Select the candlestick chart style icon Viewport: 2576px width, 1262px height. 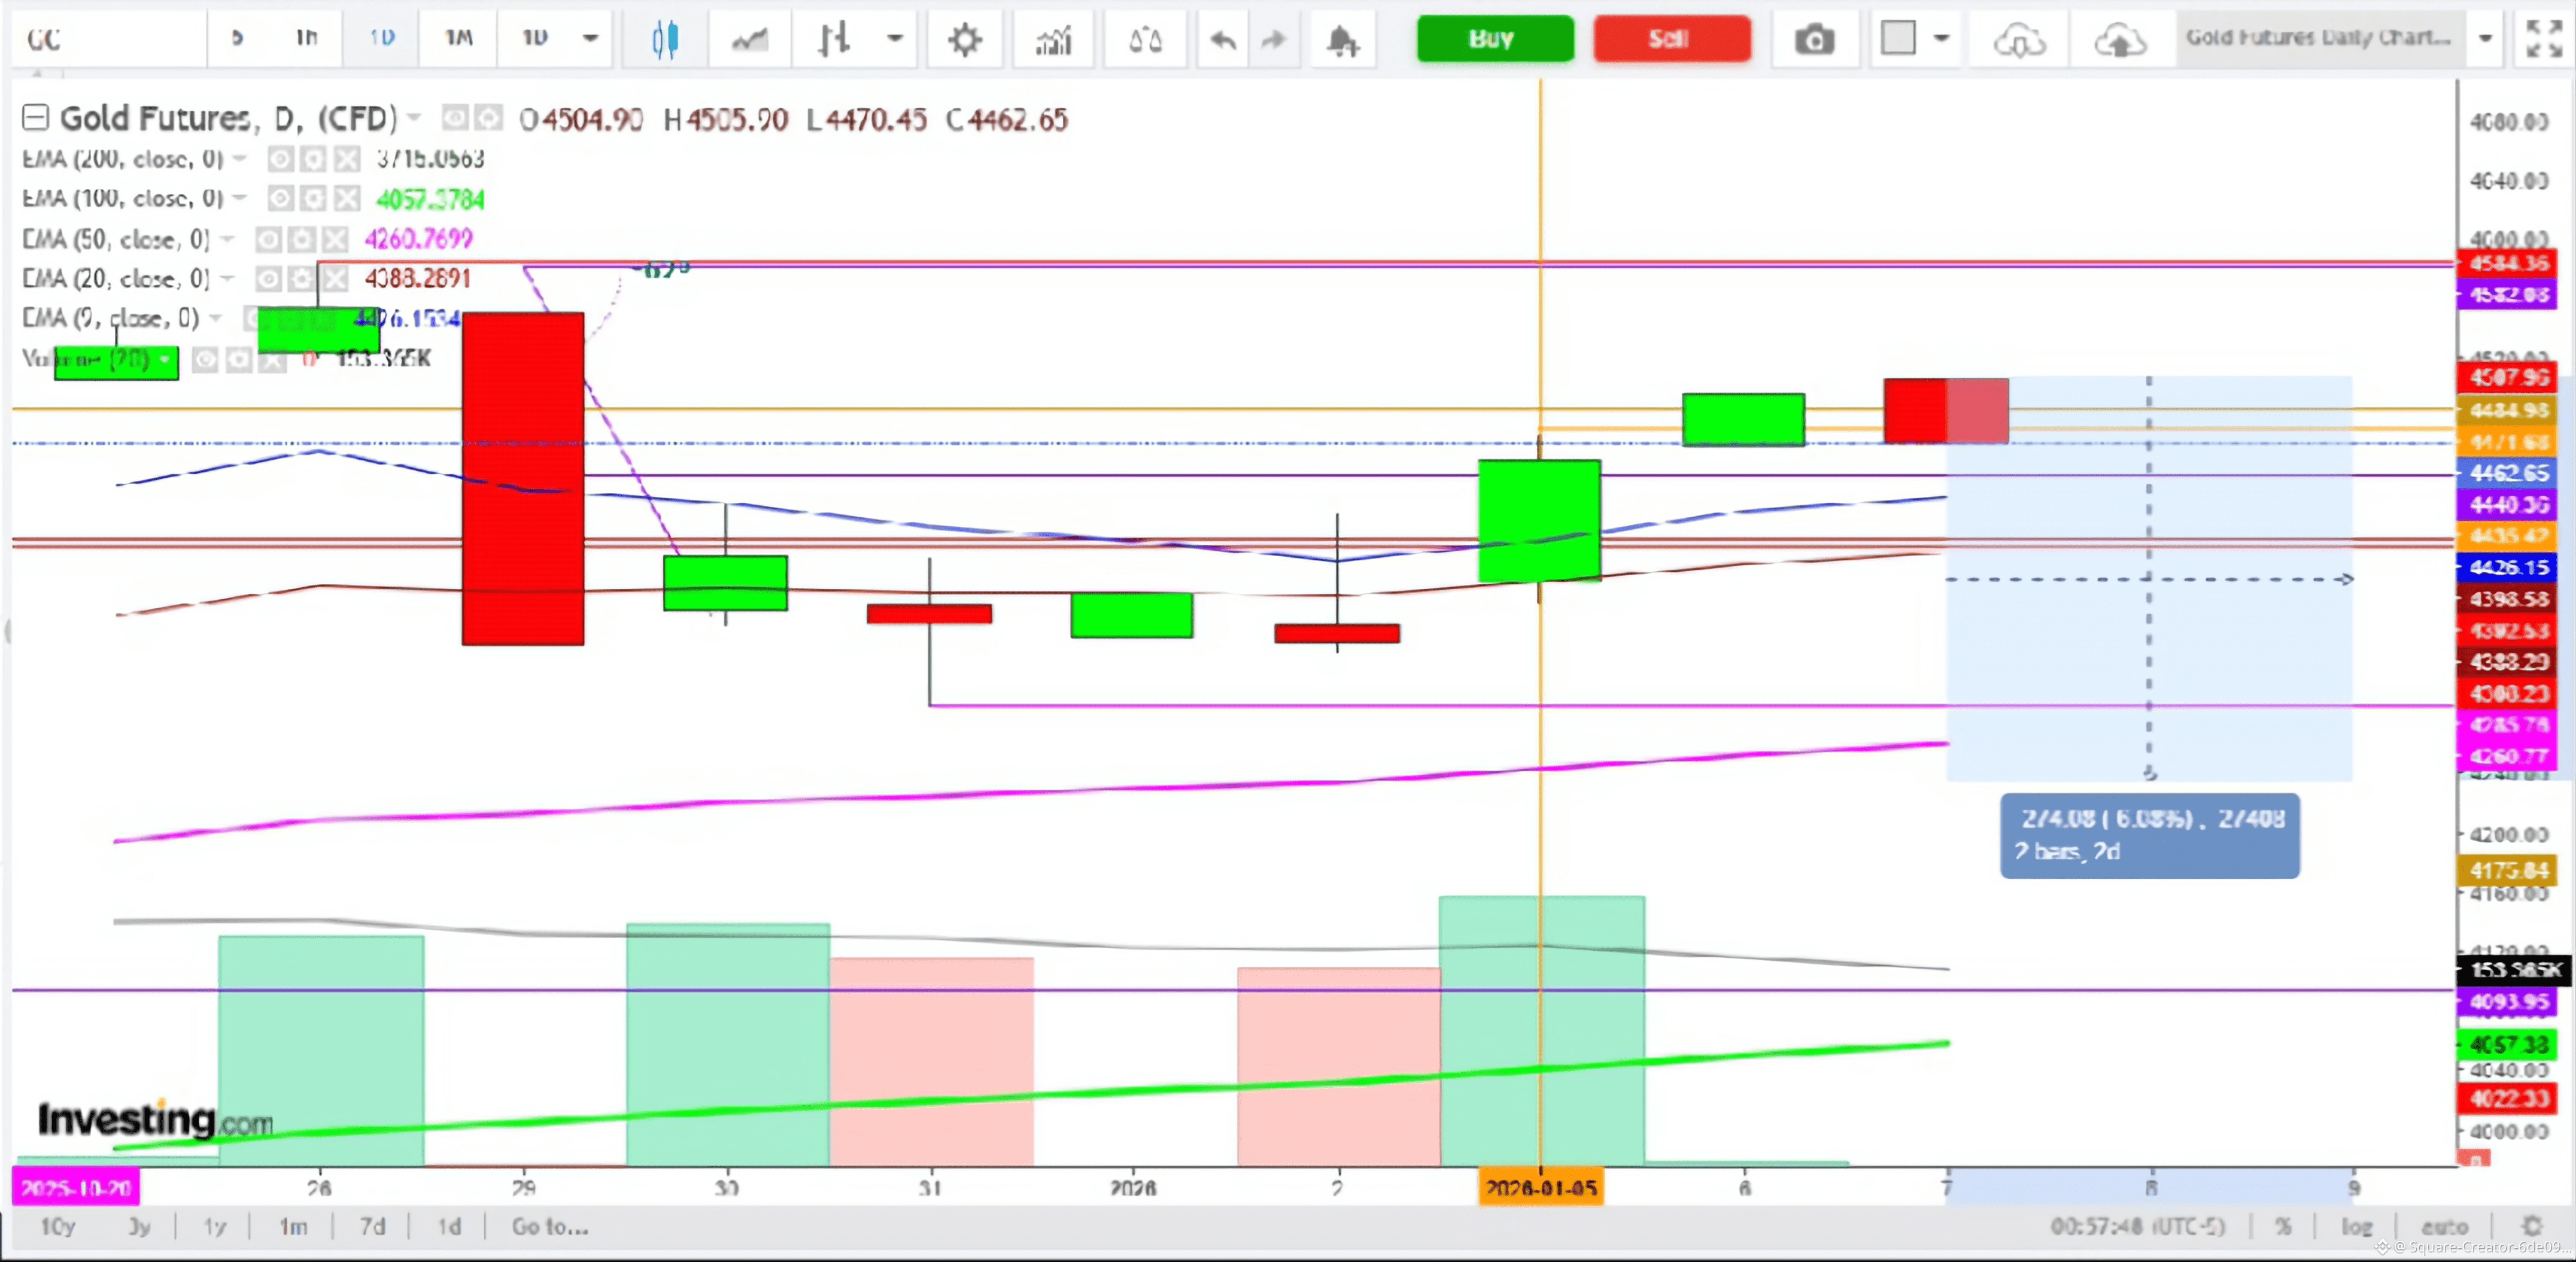coord(665,40)
